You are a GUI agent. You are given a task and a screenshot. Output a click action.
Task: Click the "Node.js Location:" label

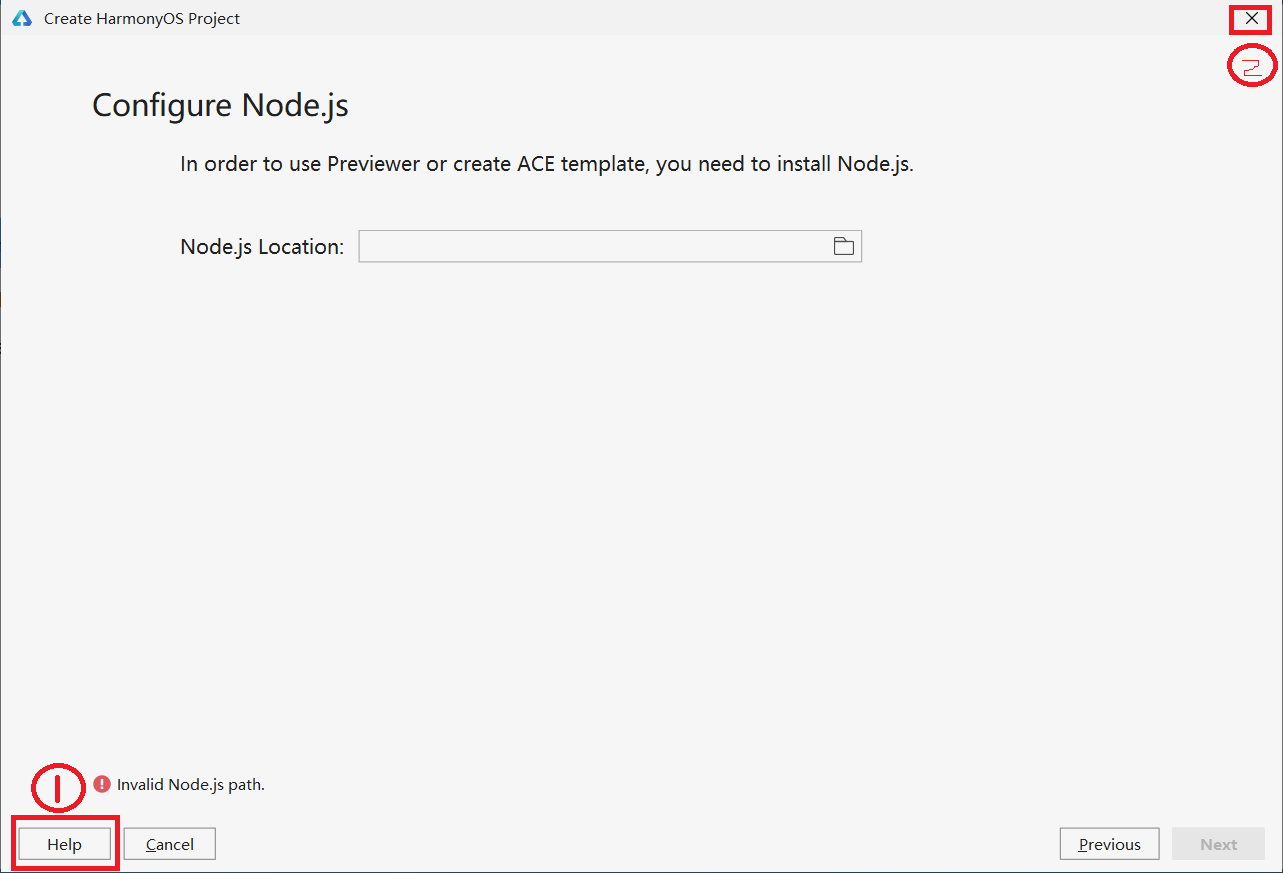pyautogui.click(x=262, y=247)
